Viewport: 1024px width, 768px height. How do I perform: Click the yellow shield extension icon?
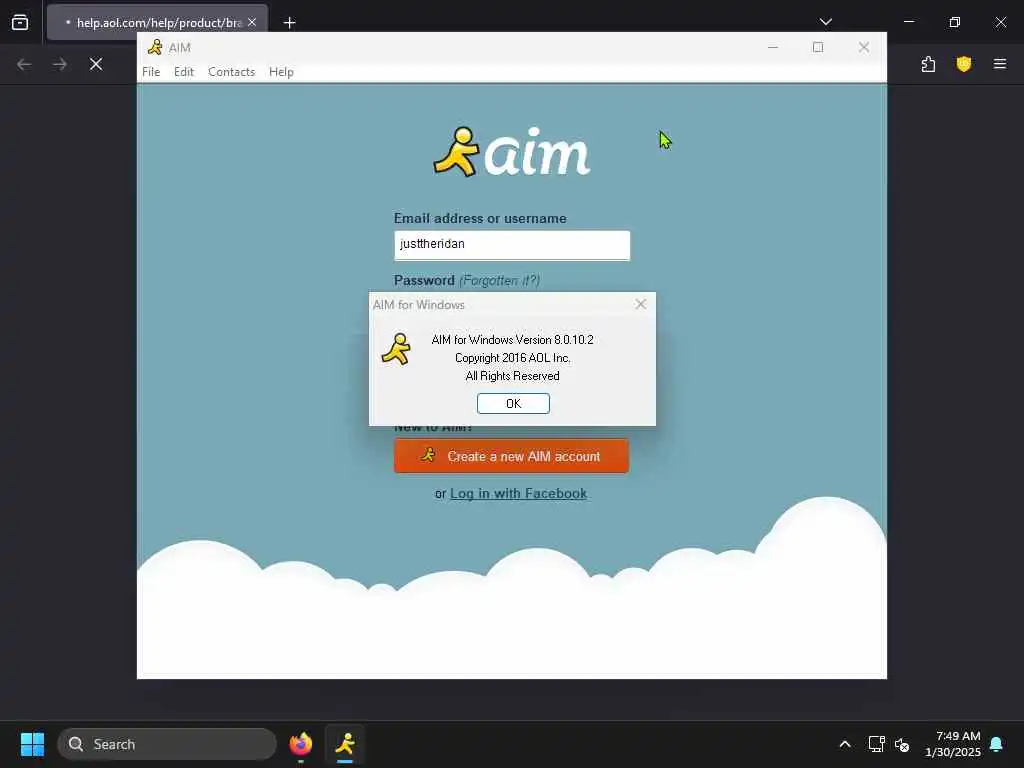pos(963,64)
